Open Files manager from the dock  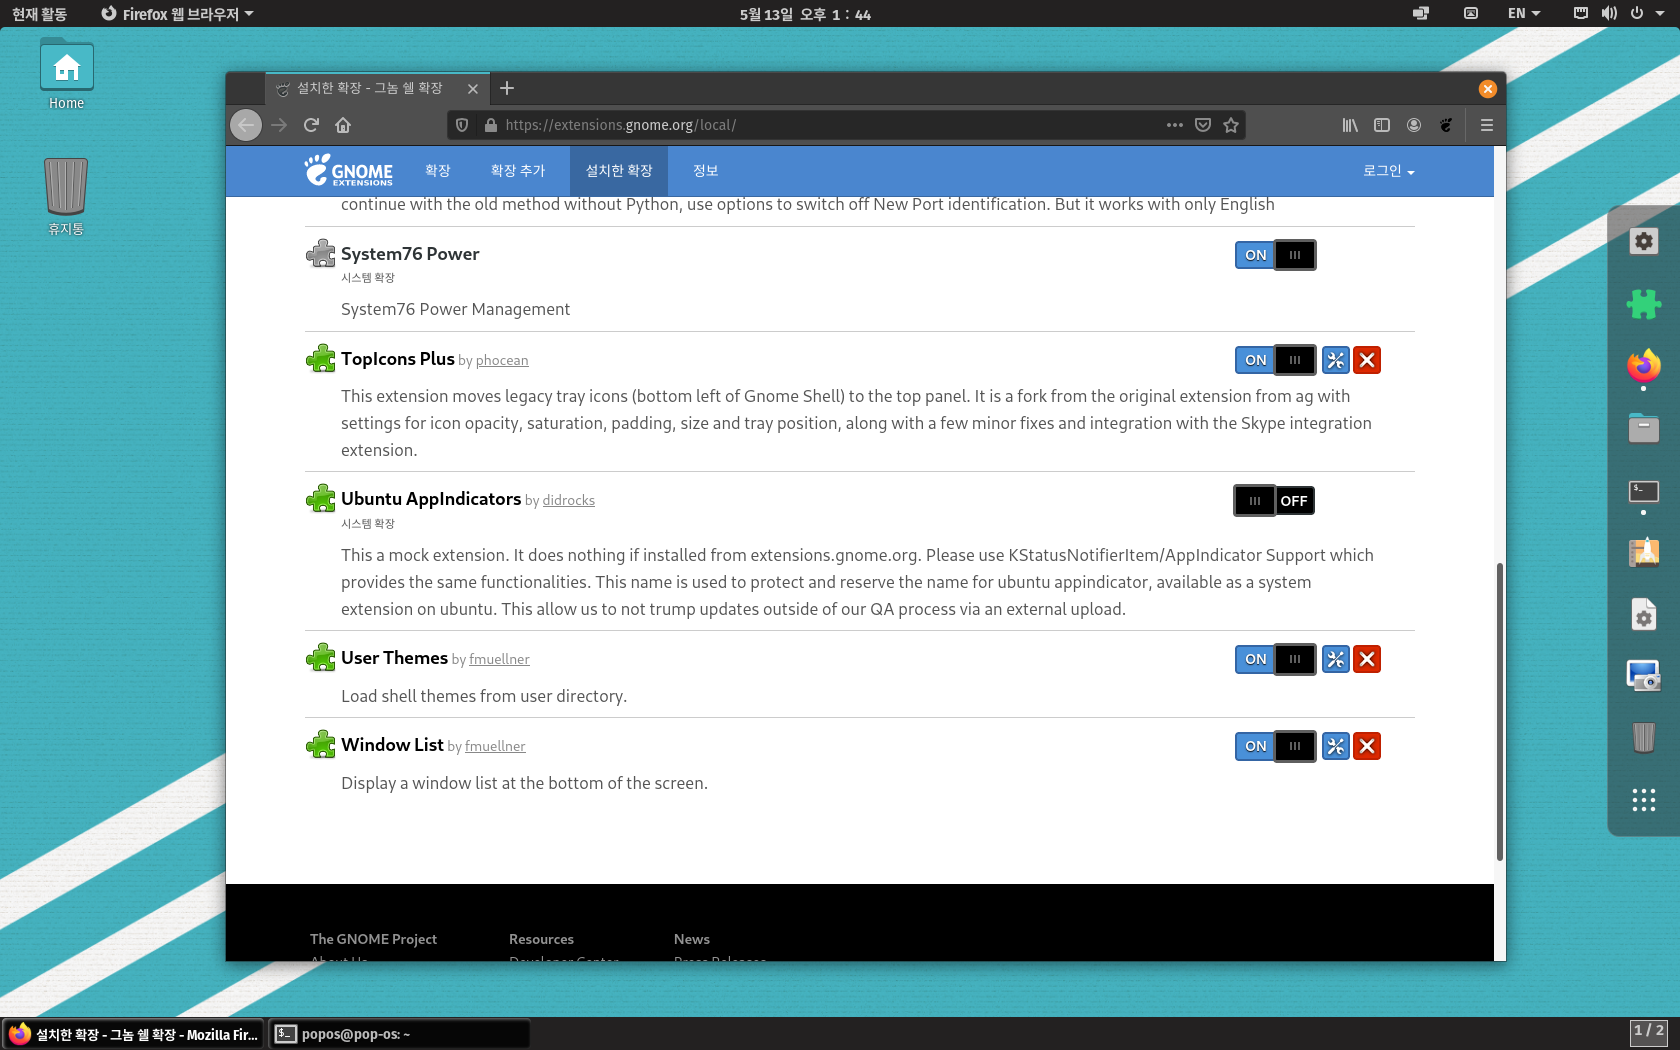tap(1644, 428)
